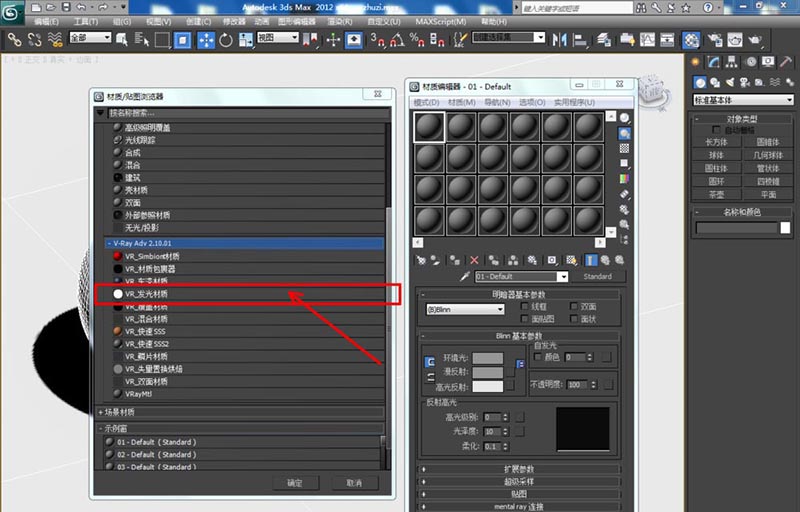This screenshot has height=512, width=800.
Task: Open the Hierarchy tab in command panel
Action: coord(732,62)
